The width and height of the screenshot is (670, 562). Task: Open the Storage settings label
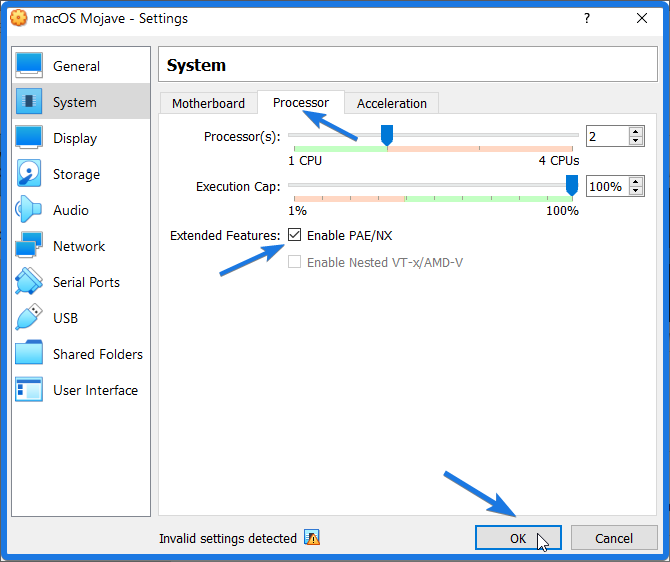76,174
